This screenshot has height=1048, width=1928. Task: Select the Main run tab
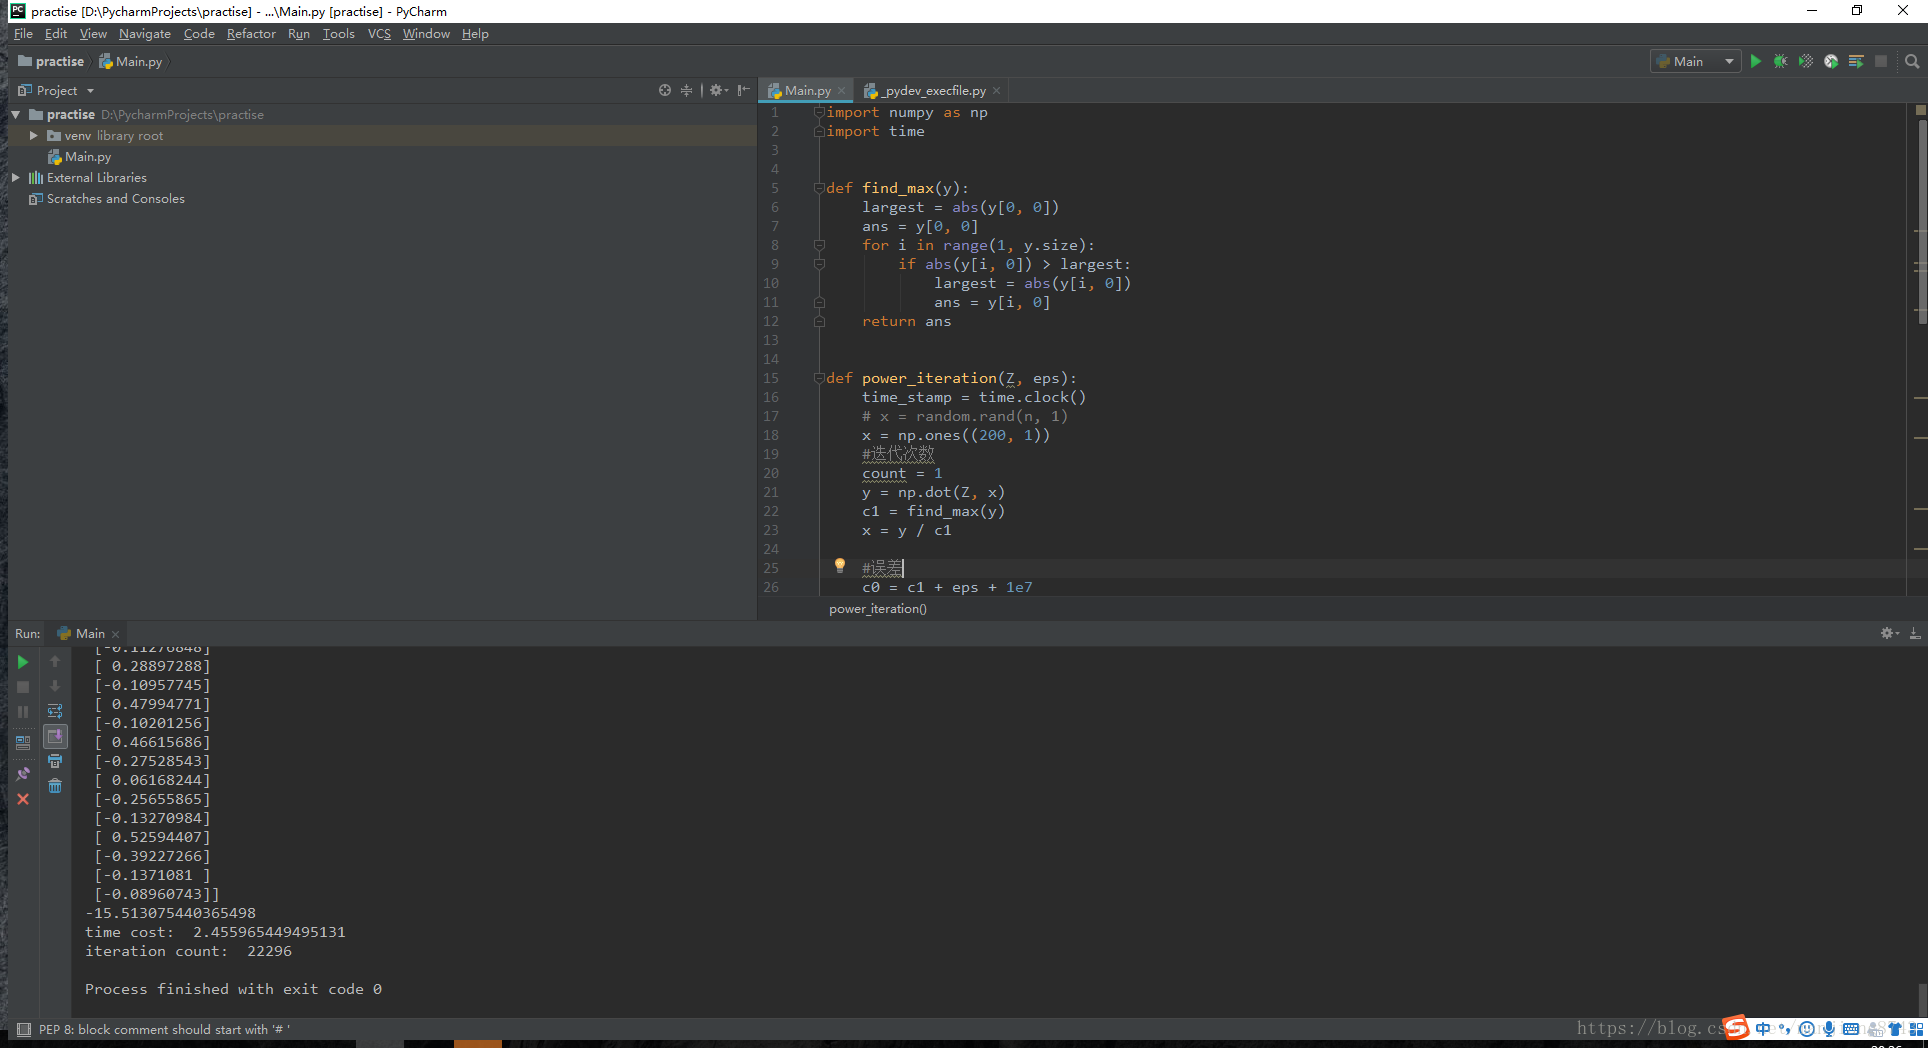[88, 634]
